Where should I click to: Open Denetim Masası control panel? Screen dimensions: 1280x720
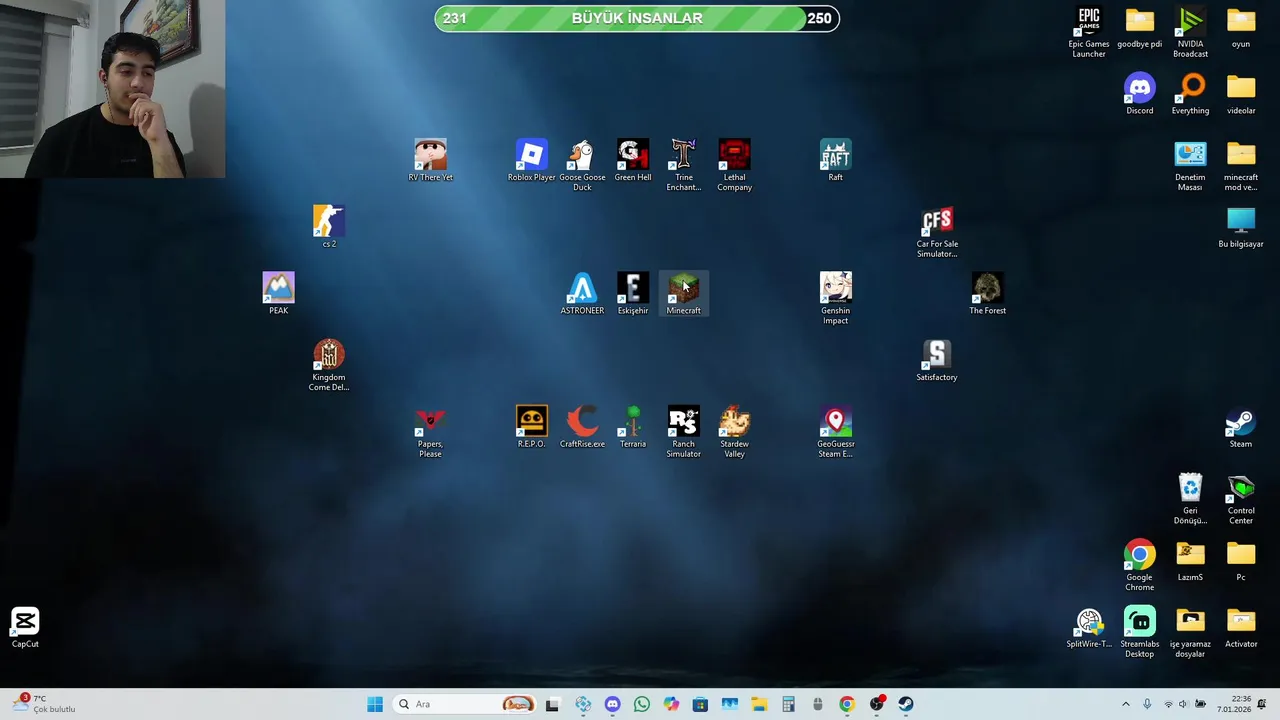(1190, 165)
